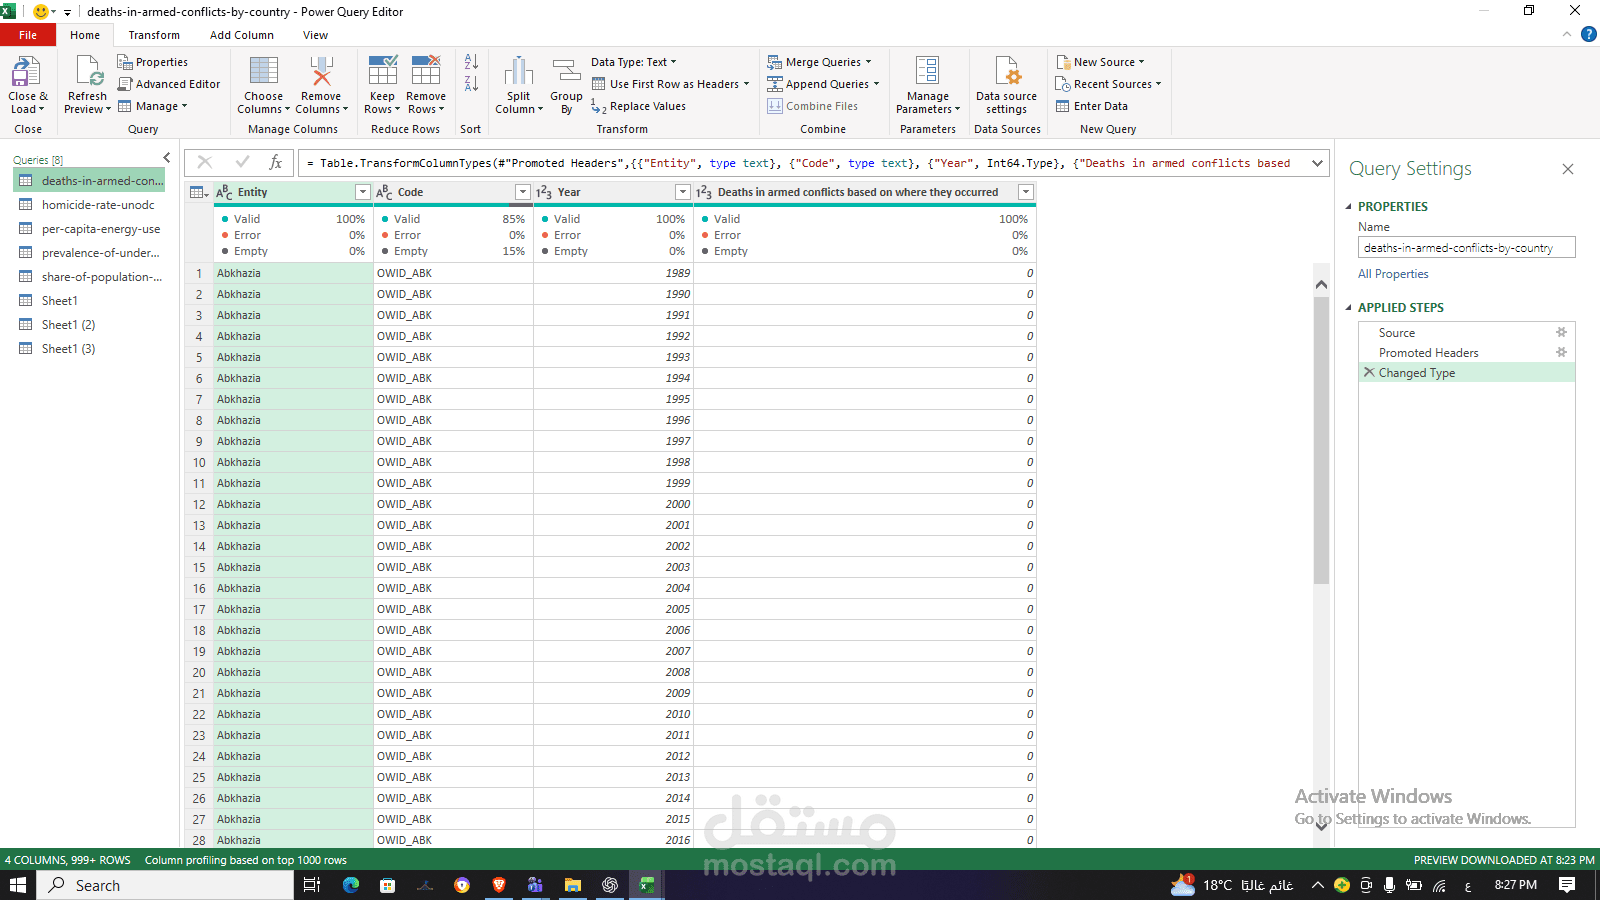Close the Query Settings pane
The image size is (1600, 900).
[x=1568, y=169]
